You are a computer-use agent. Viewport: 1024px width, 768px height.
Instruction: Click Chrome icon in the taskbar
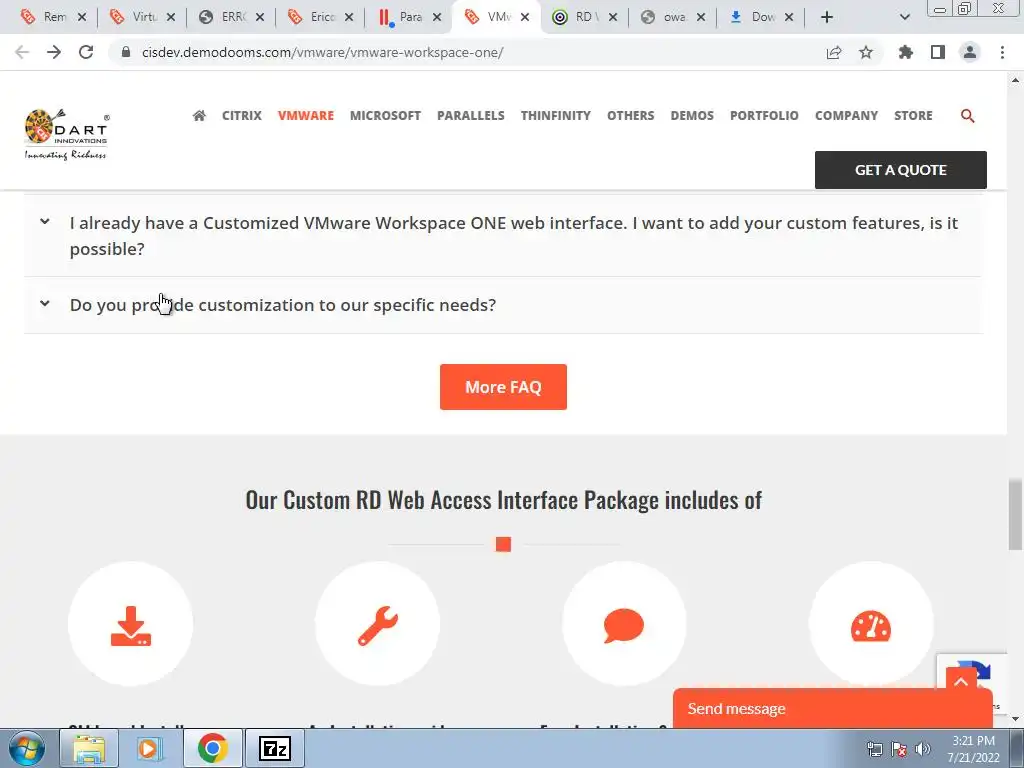coord(212,748)
